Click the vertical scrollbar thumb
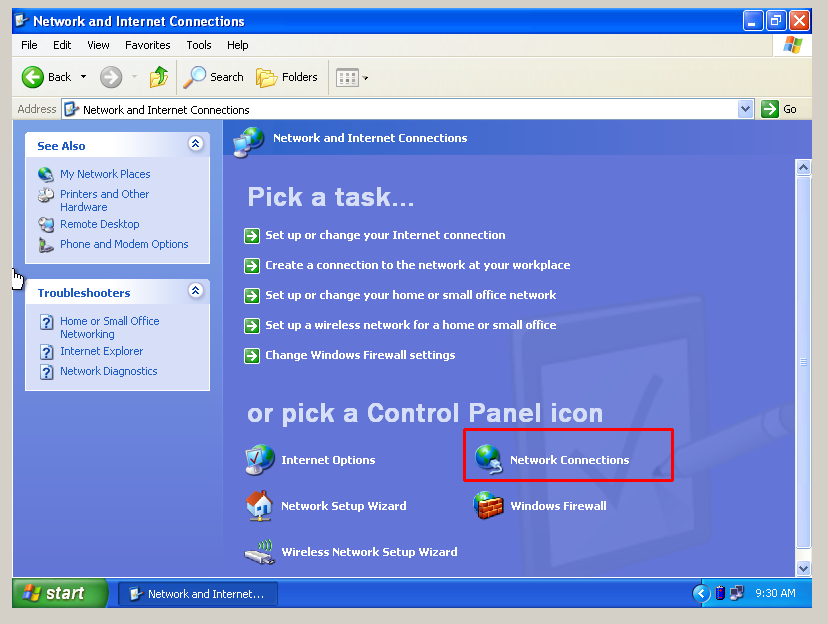This screenshot has height=624, width=828. point(803,363)
